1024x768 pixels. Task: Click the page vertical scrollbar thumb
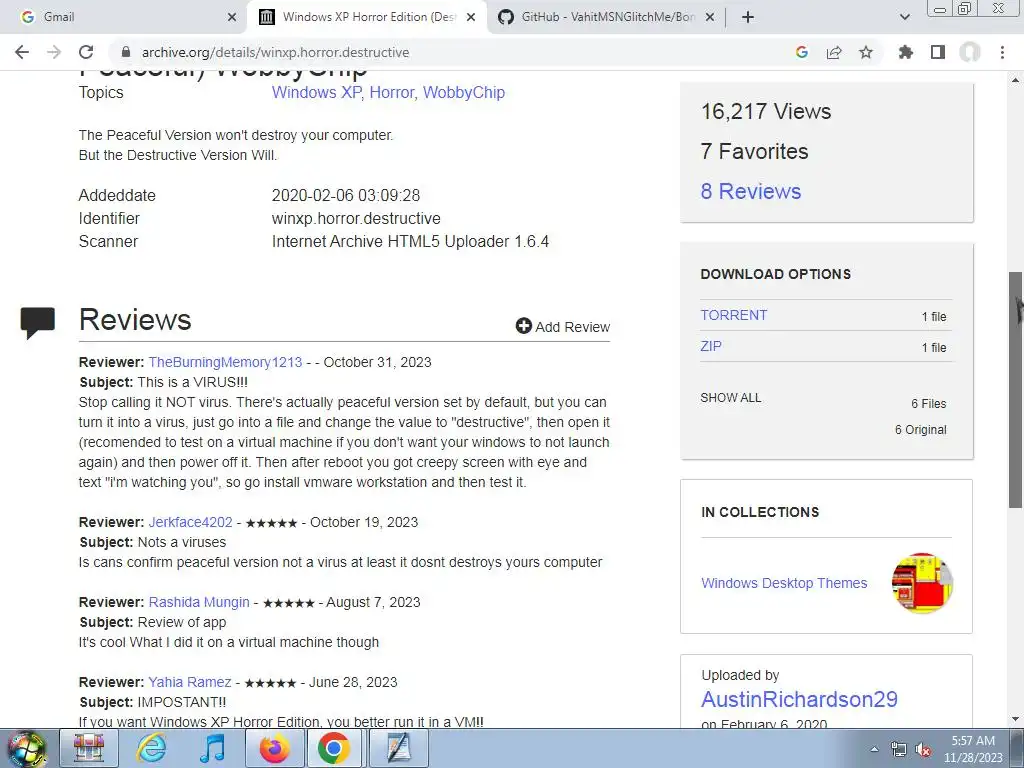point(1016,389)
